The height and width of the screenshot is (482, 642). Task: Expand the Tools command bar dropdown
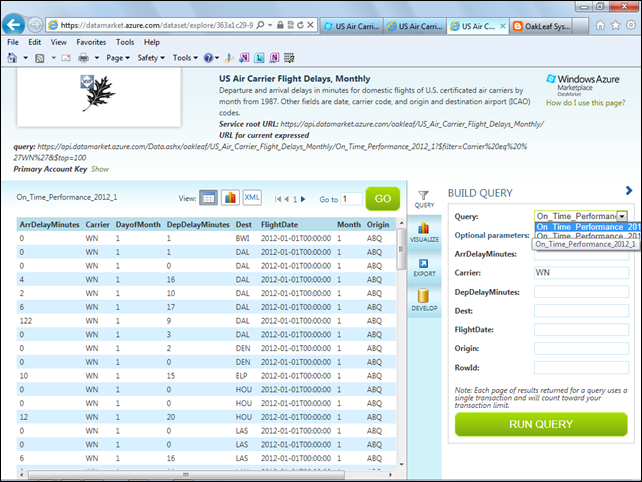tap(185, 58)
